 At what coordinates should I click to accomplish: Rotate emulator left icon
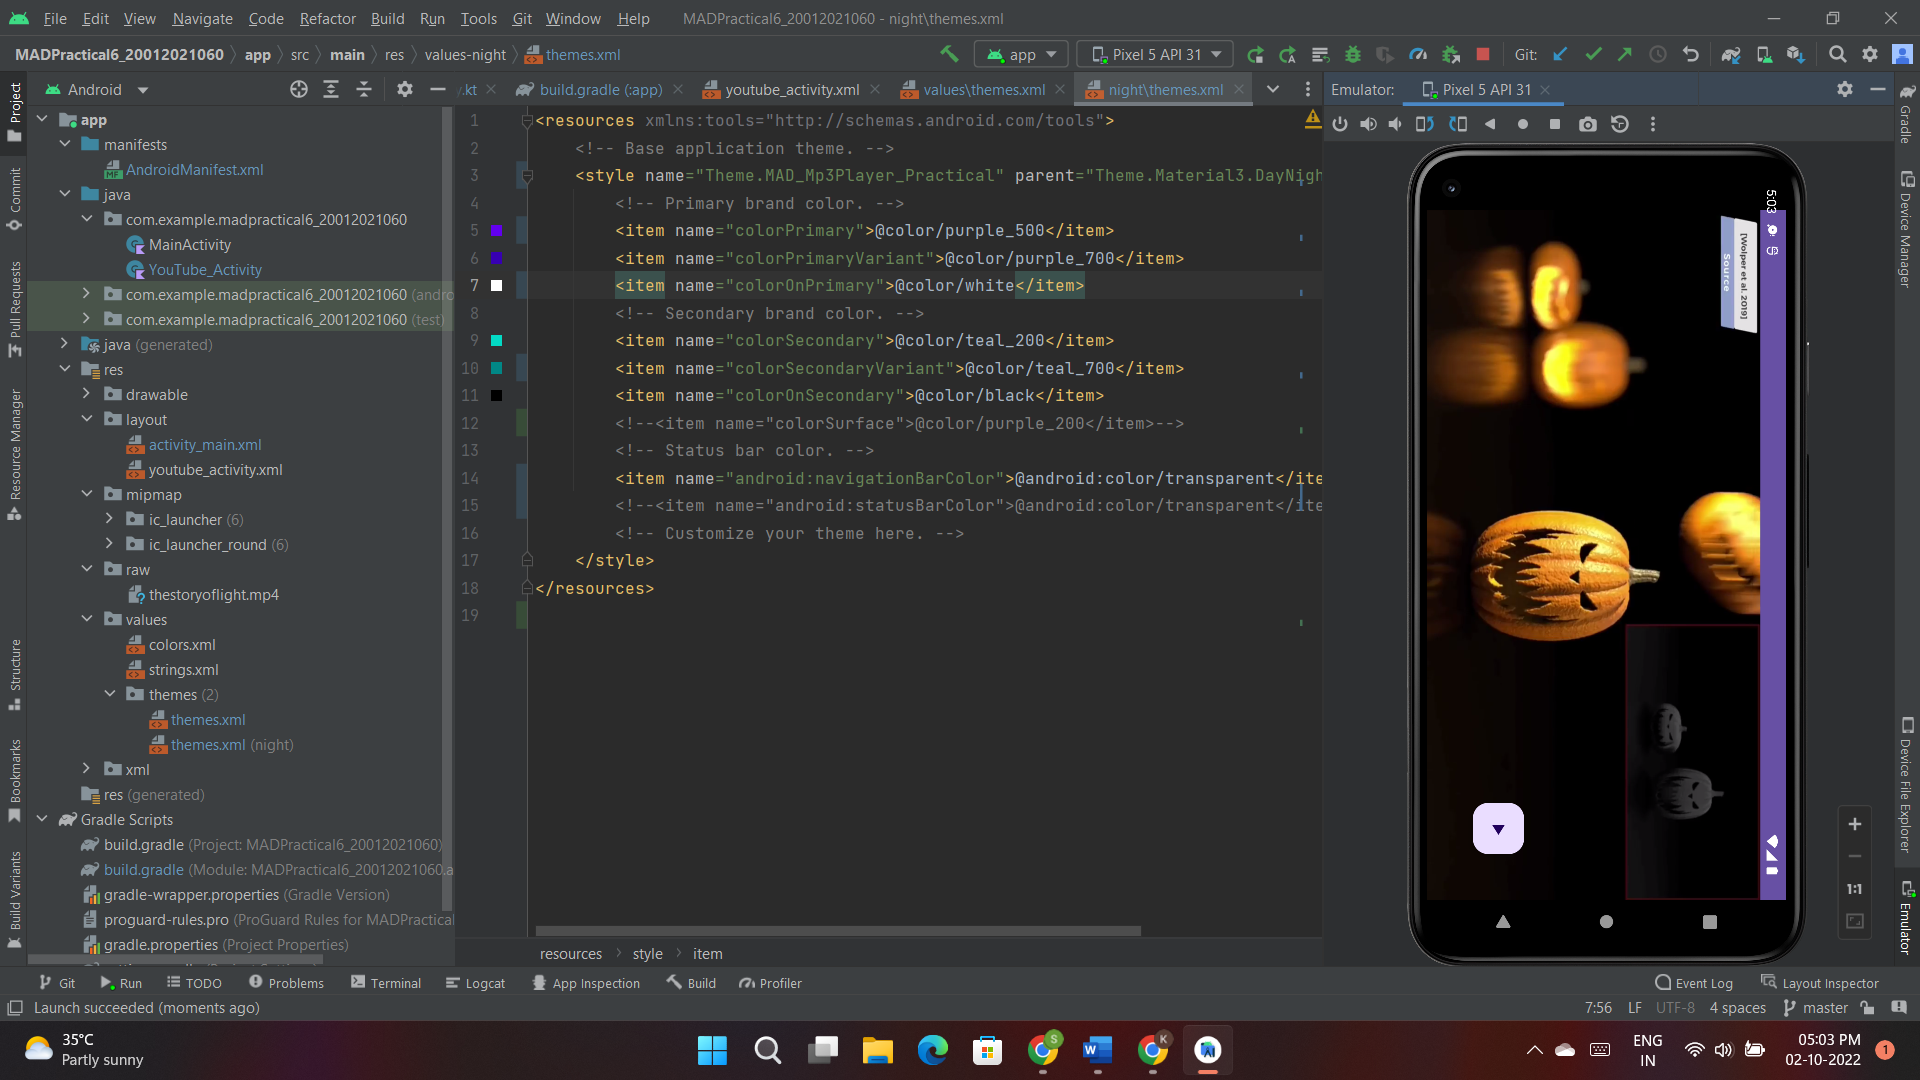click(x=1425, y=124)
